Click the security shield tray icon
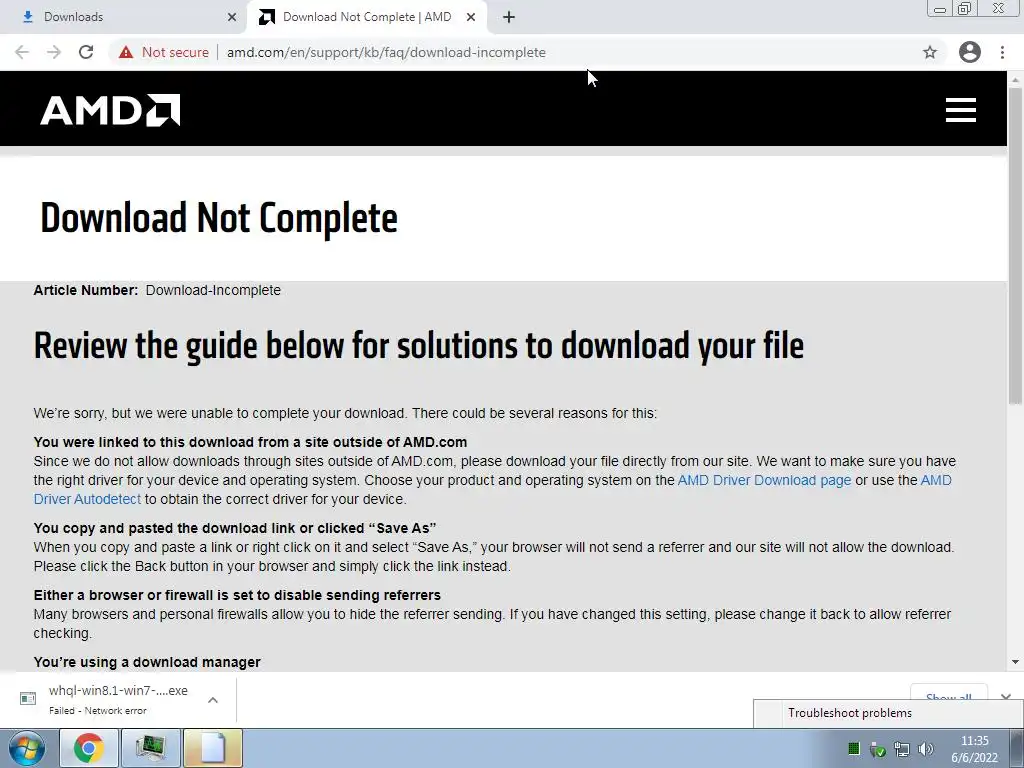This screenshot has height=768, width=1024. tap(878, 750)
